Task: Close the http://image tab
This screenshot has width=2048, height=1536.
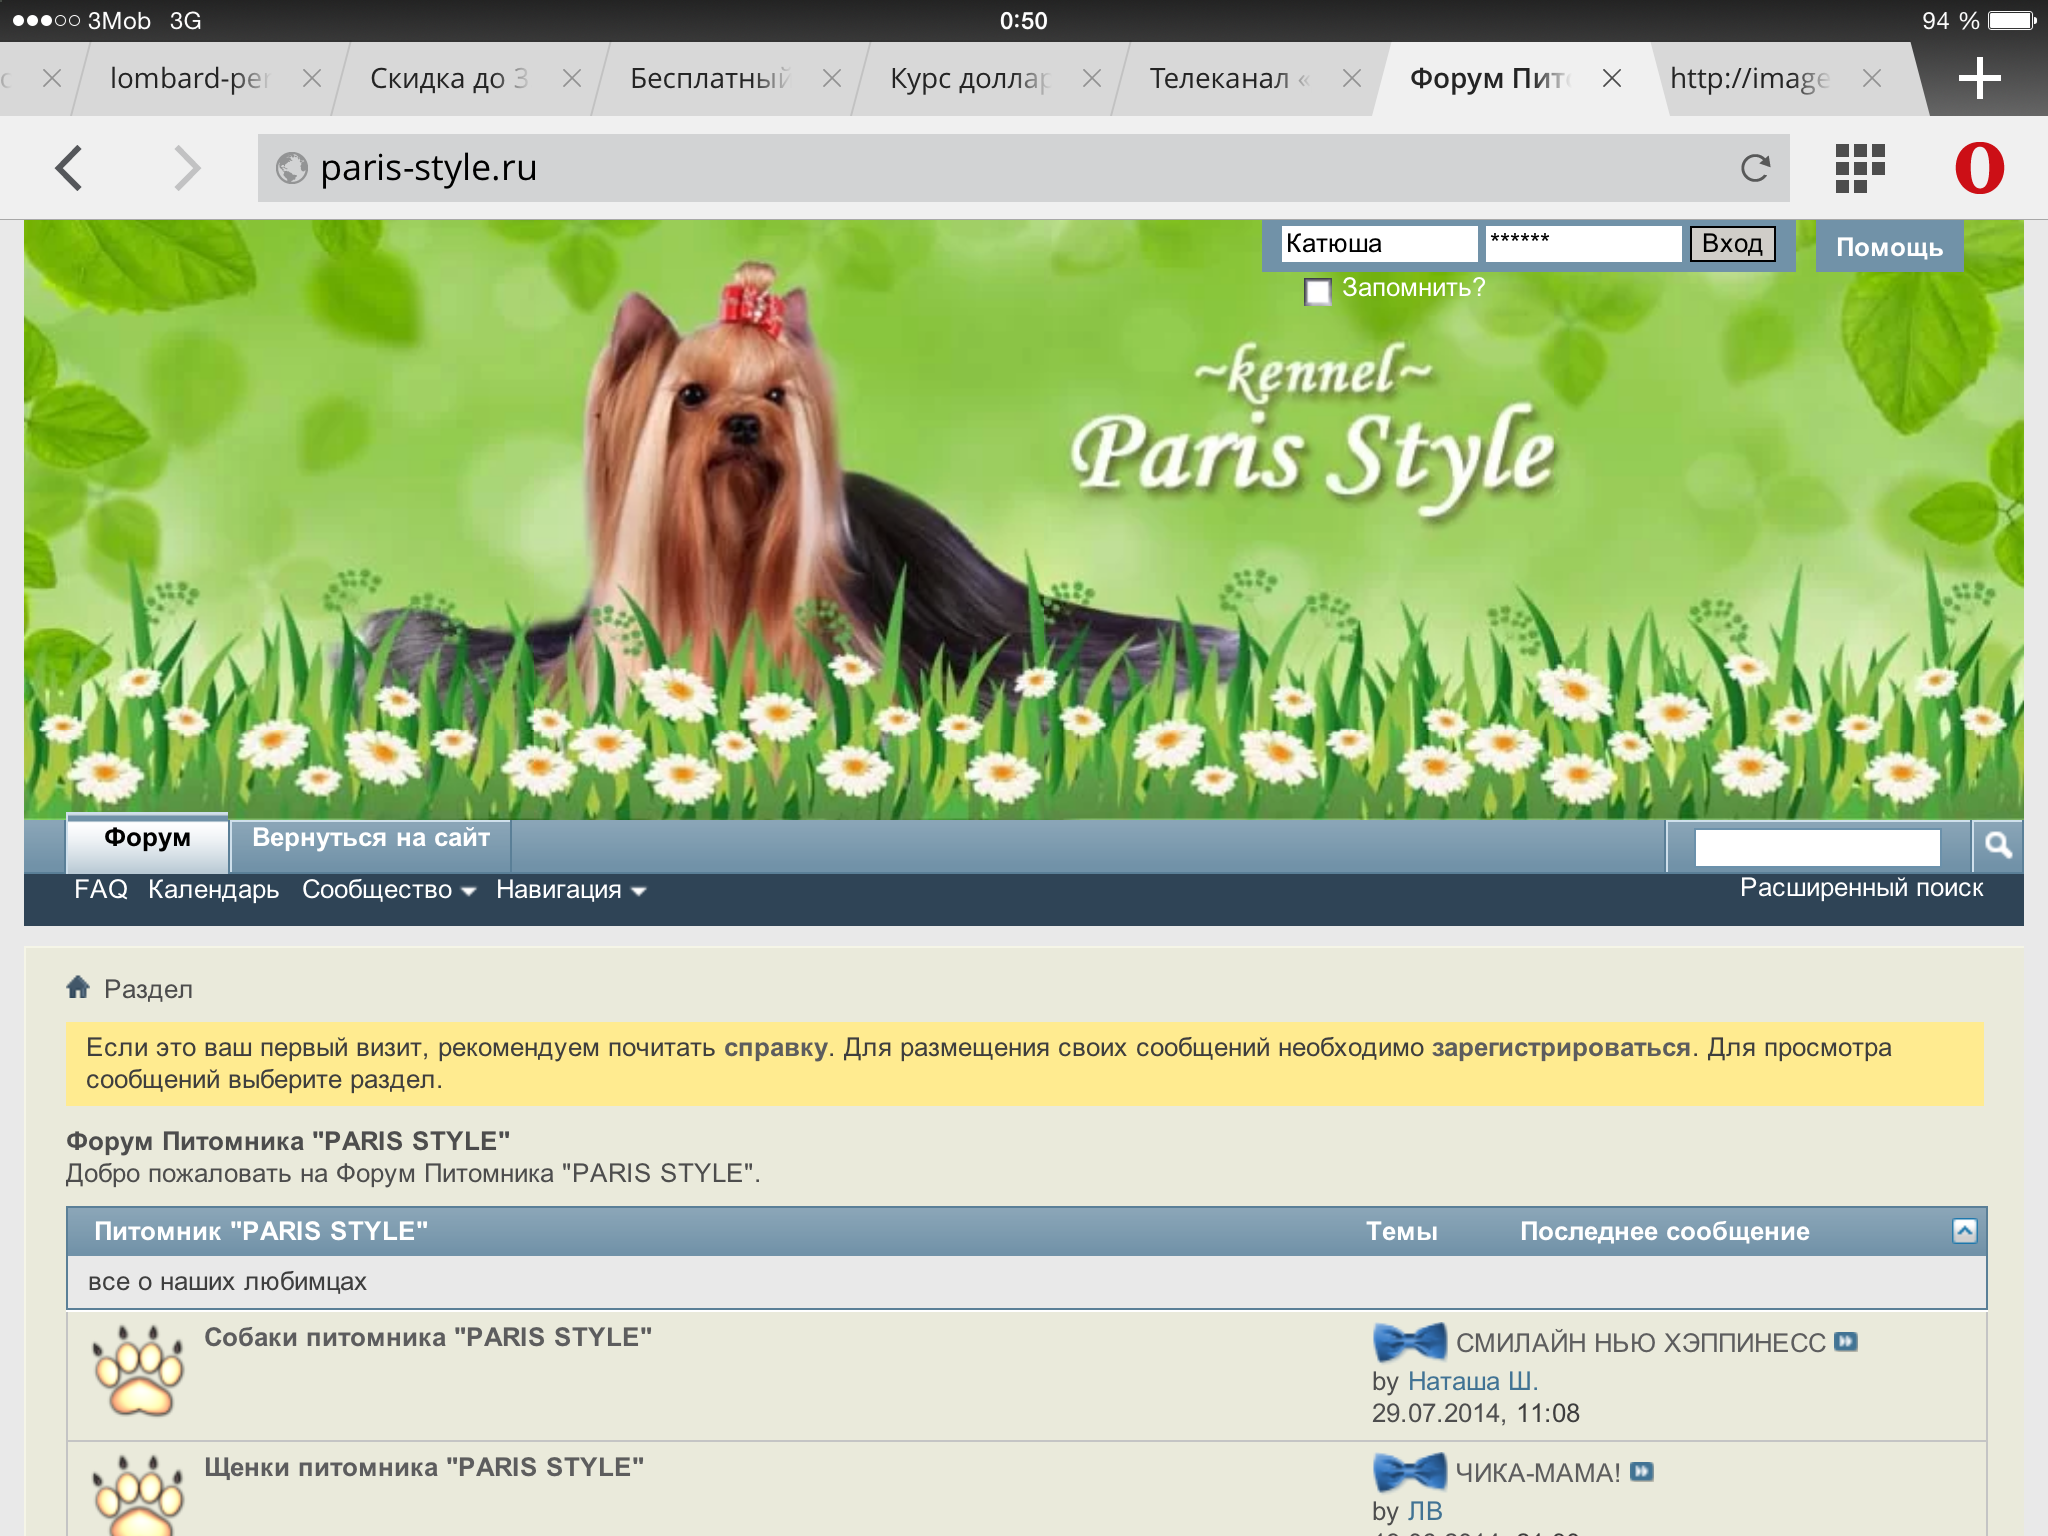Action: pyautogui.click(x=1872, y=78)
